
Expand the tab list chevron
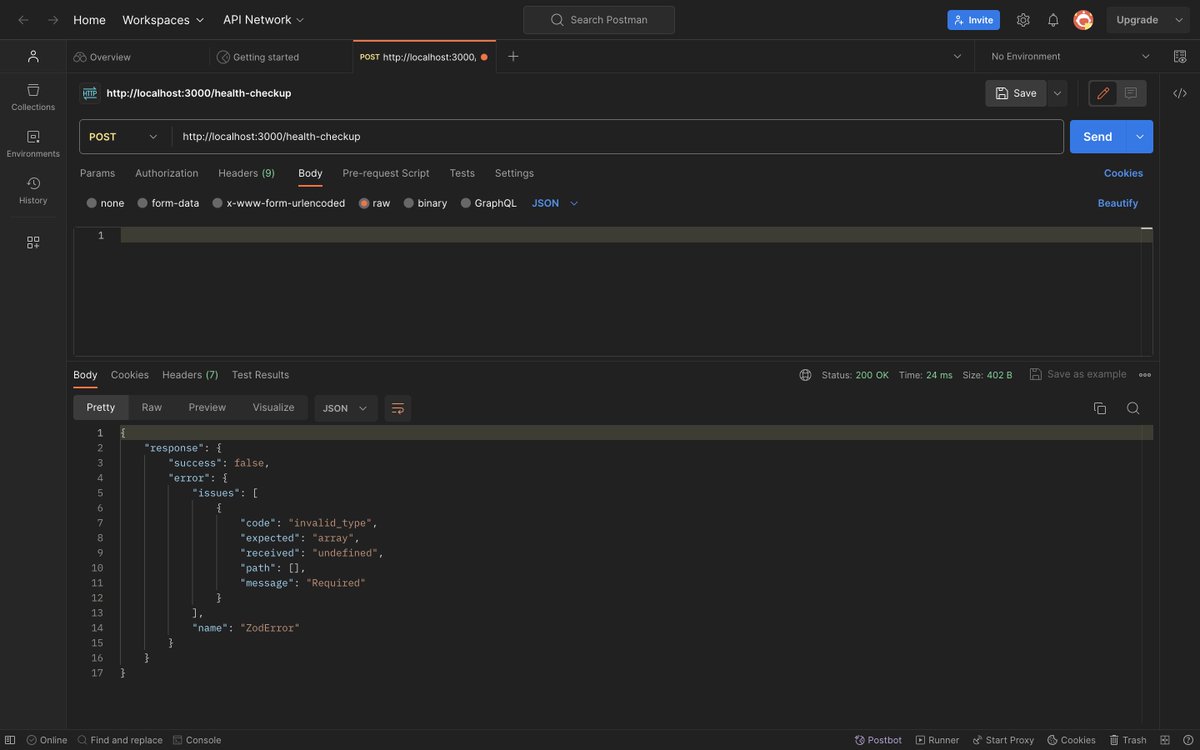[958, 56]
